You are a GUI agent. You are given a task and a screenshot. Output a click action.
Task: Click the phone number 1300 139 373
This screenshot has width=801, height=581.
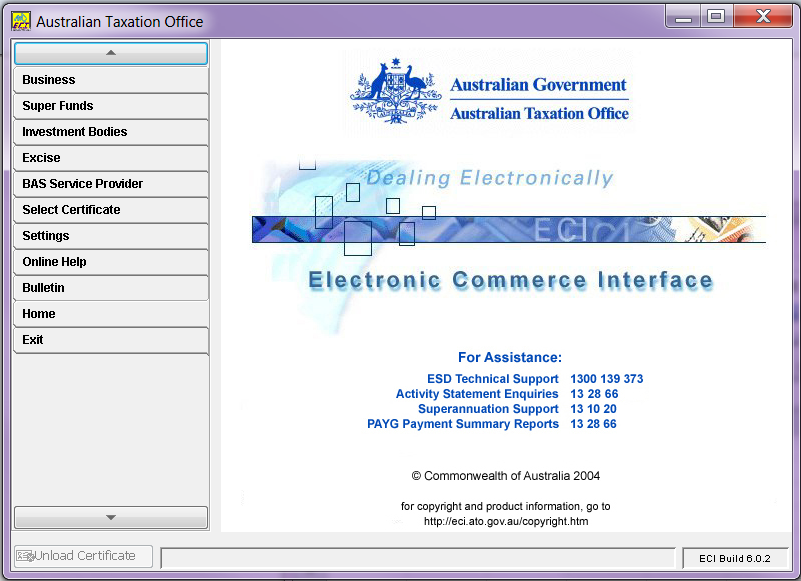pos(607,379)
